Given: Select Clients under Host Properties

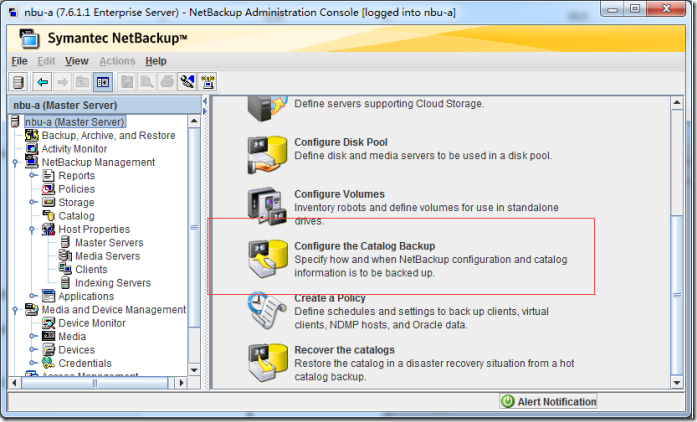Looking at the screenshot, I should pos(91,269).
